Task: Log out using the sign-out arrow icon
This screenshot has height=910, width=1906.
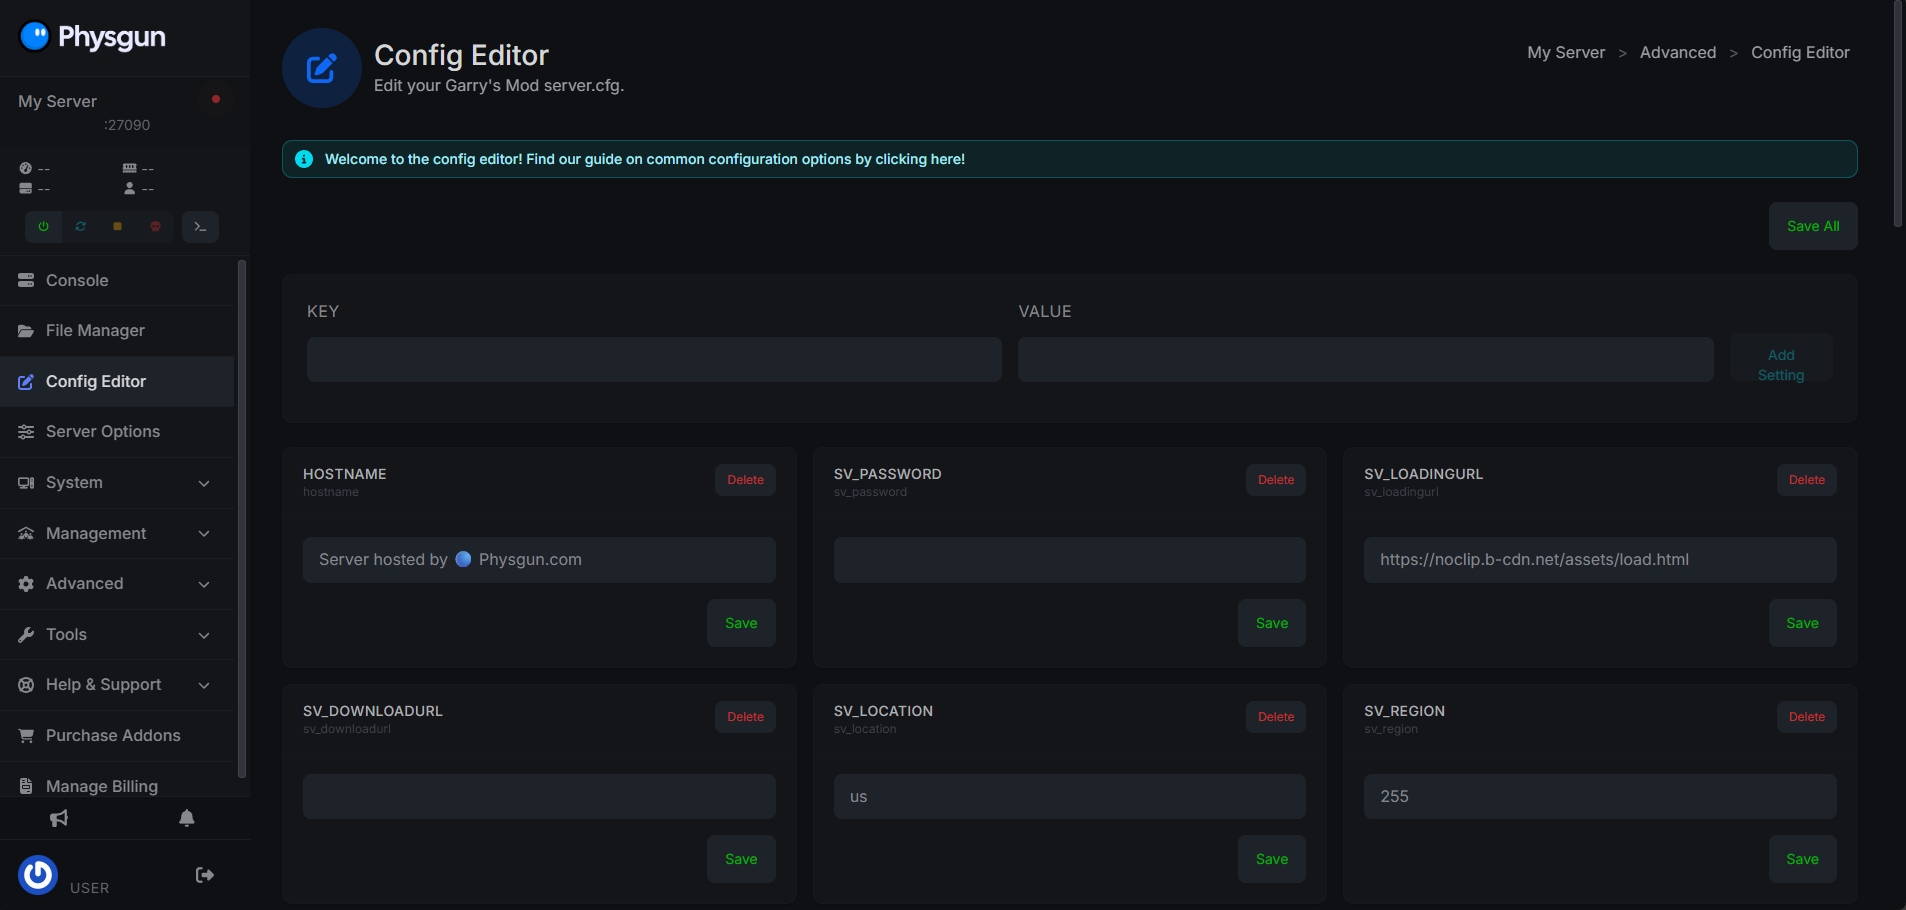Action: [205, 875]
